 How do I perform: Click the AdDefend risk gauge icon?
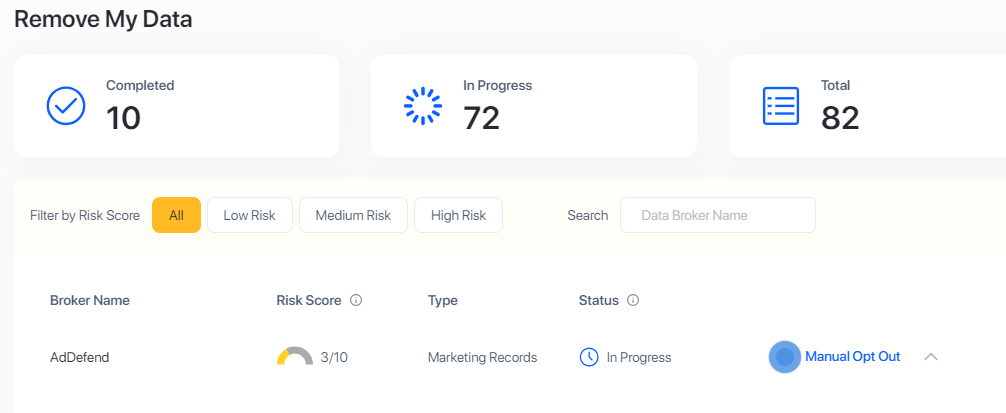295,357
